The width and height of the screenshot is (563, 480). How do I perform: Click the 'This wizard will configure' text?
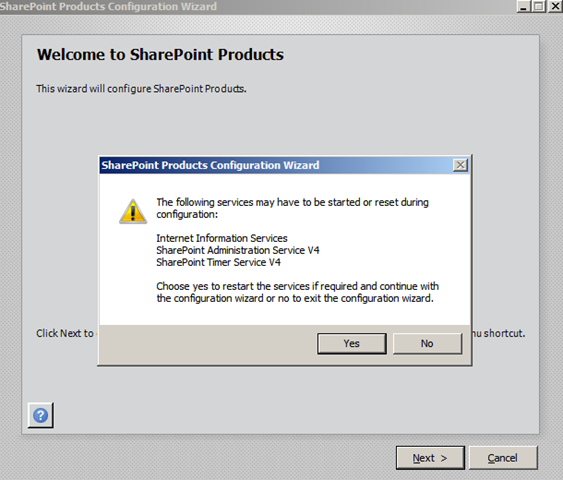[141, 89]
